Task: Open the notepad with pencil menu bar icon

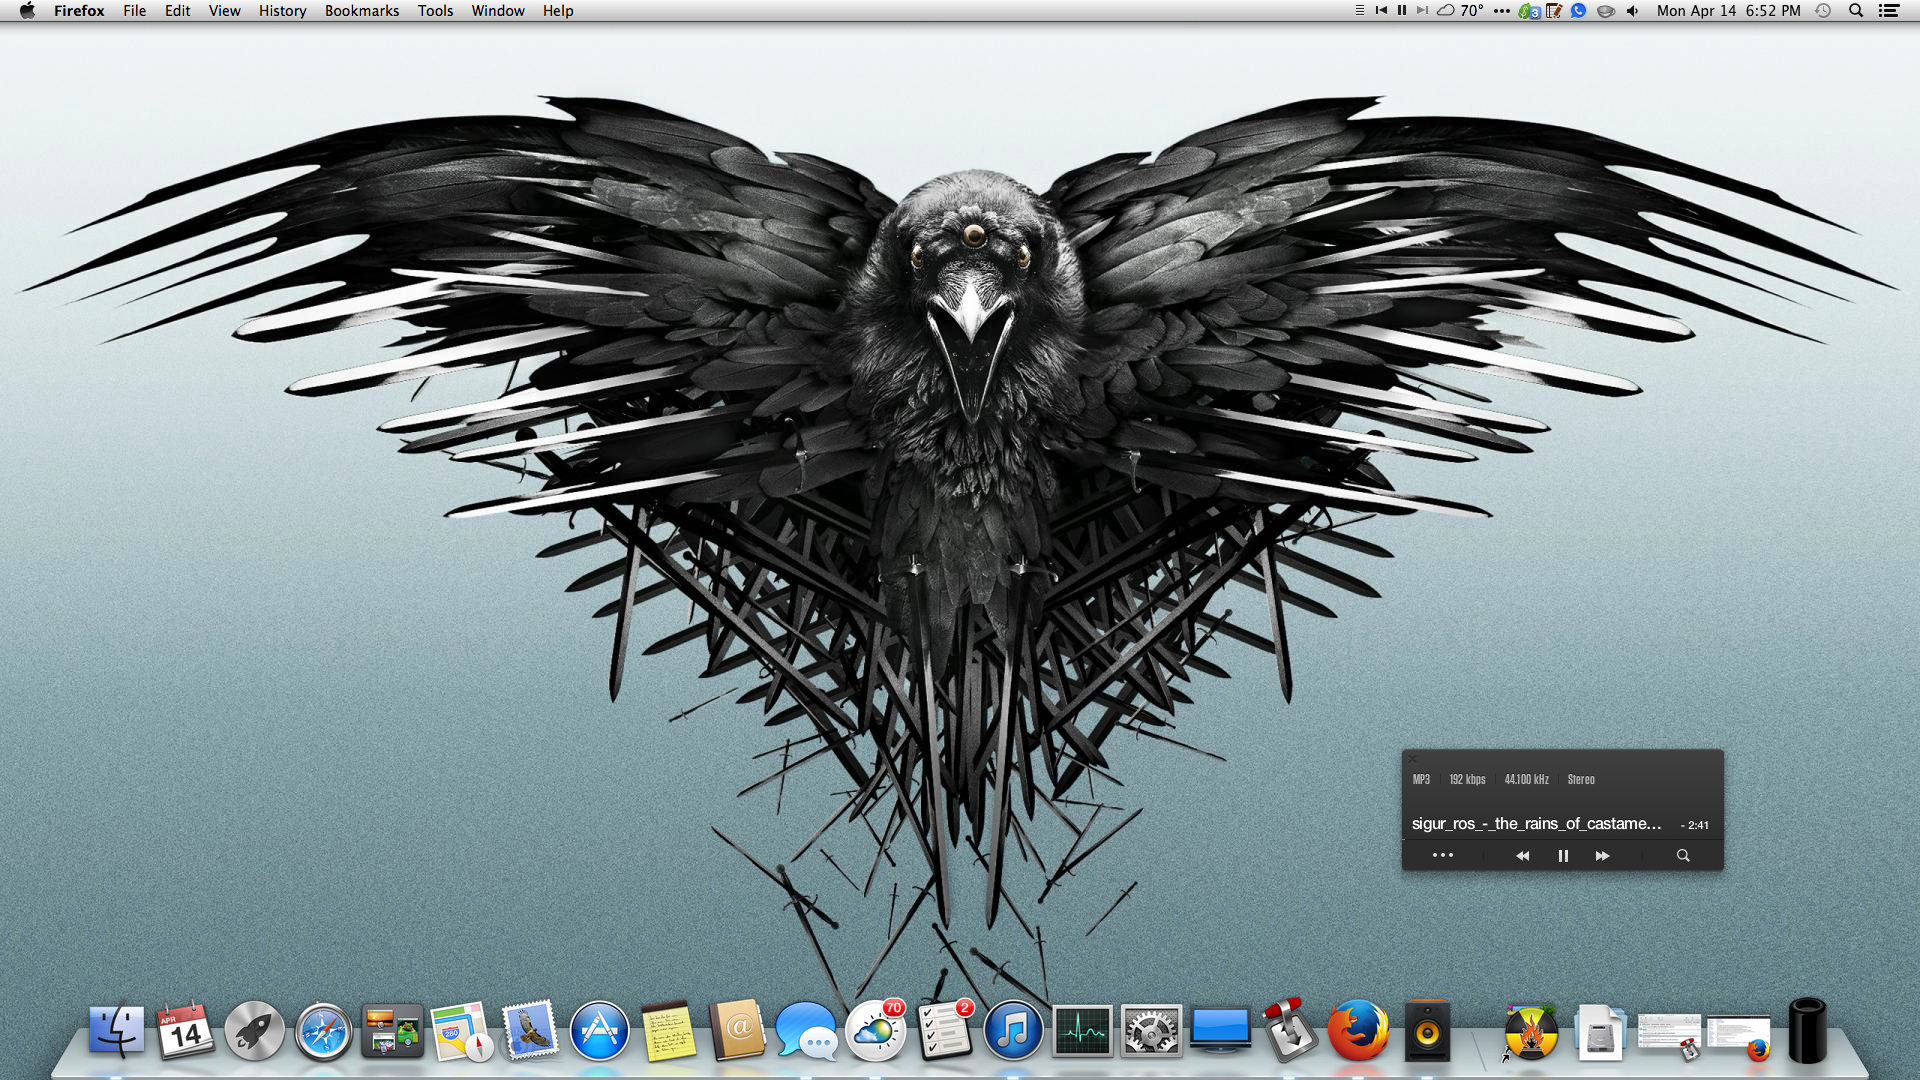Action: coord(1554,11)
